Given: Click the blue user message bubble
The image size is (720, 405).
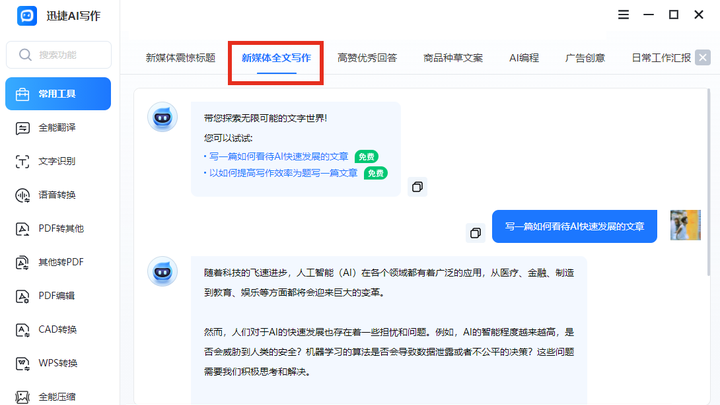Looking at the screenshot, I should [x=574, y=226].
